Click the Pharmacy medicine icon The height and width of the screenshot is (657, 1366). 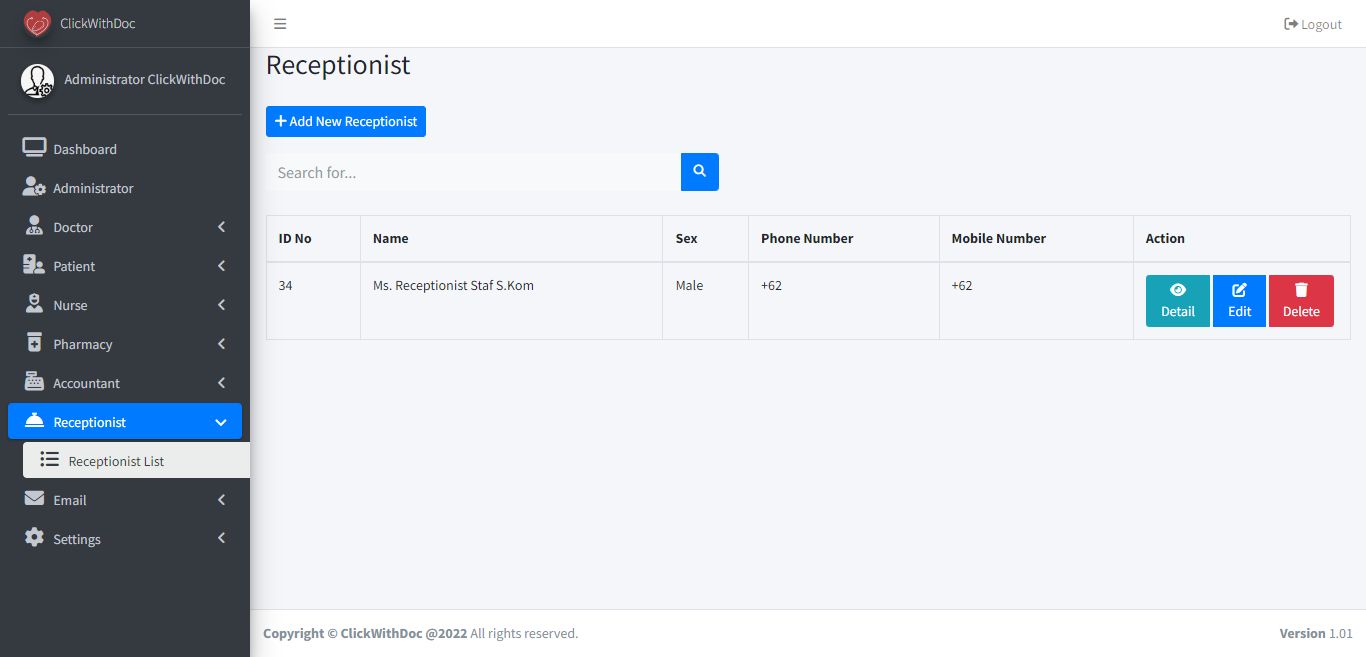pos(34,343)
